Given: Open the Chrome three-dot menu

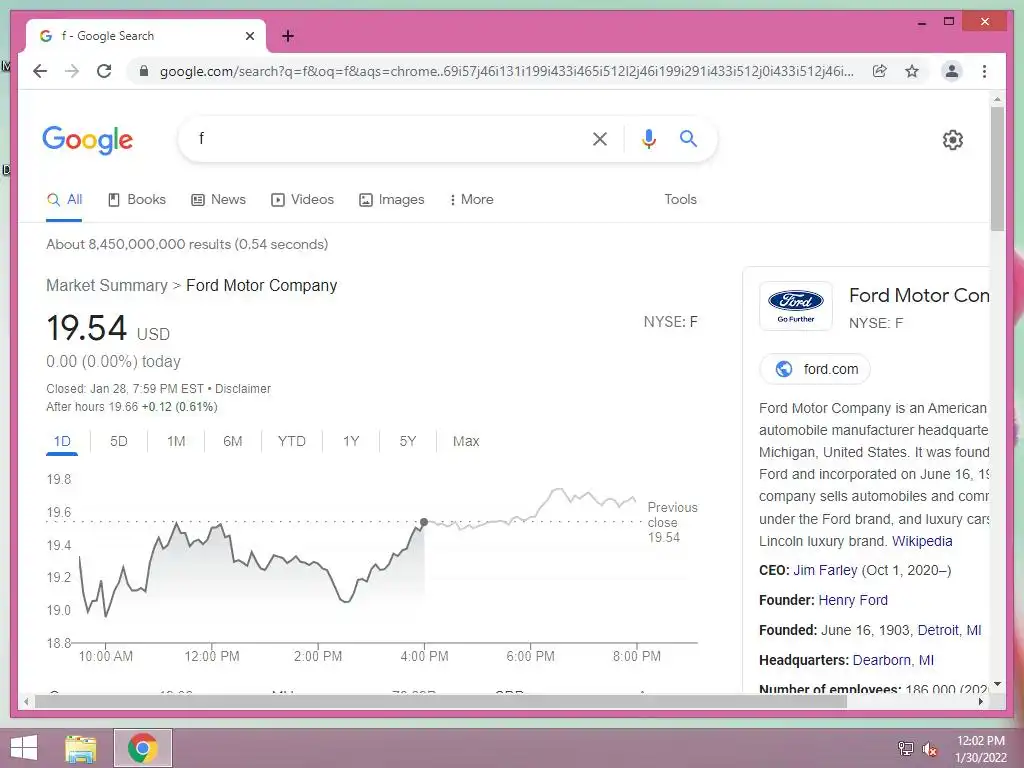Looking at the screenshot, I should point(984,71).
